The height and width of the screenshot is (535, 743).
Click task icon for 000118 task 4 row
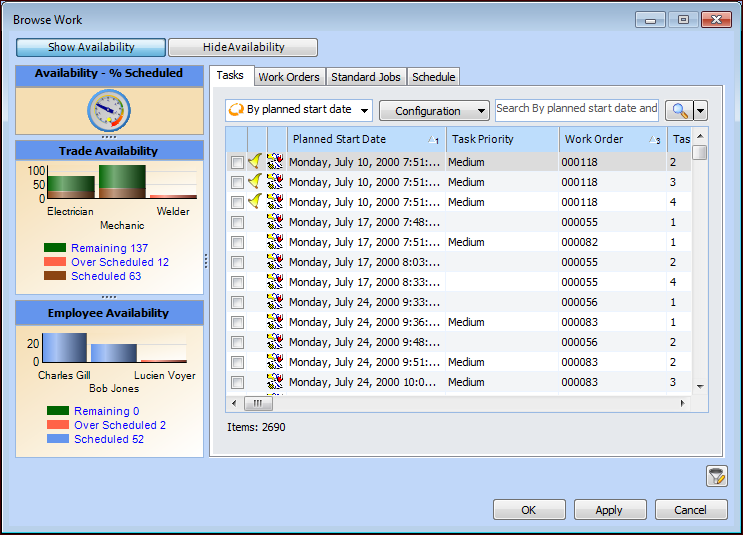(x=275, y=201)
